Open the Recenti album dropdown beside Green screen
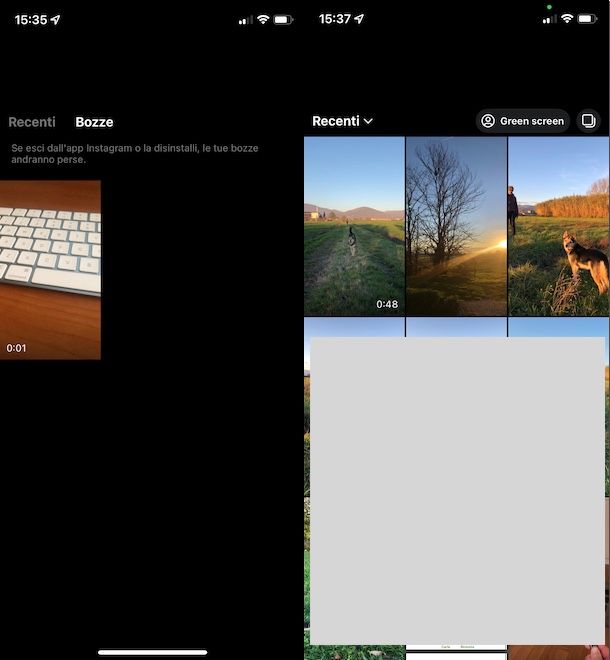 (341, 121)
